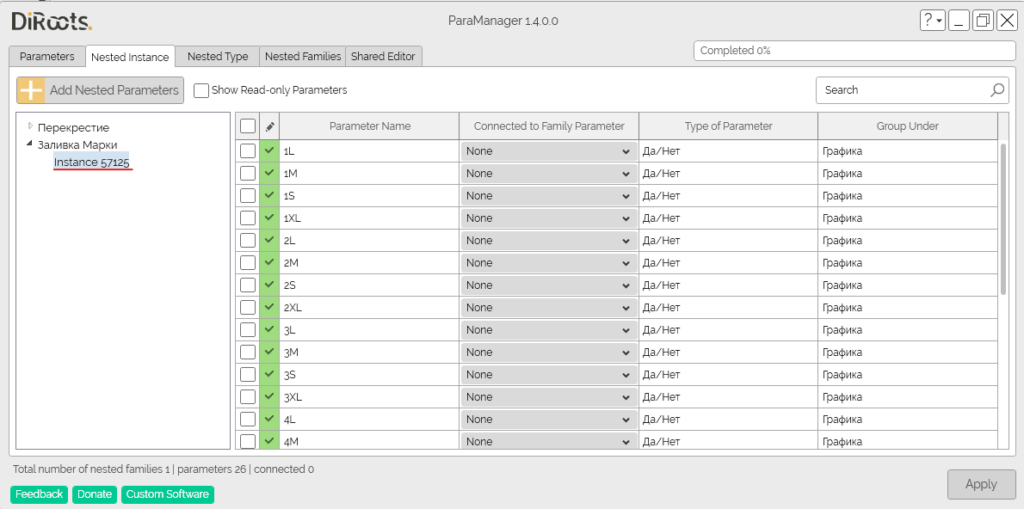This screenshot has height=509, width=1024.
Task: Enable Show Read-only Parameters checkbox
Action: coord(201,90)
